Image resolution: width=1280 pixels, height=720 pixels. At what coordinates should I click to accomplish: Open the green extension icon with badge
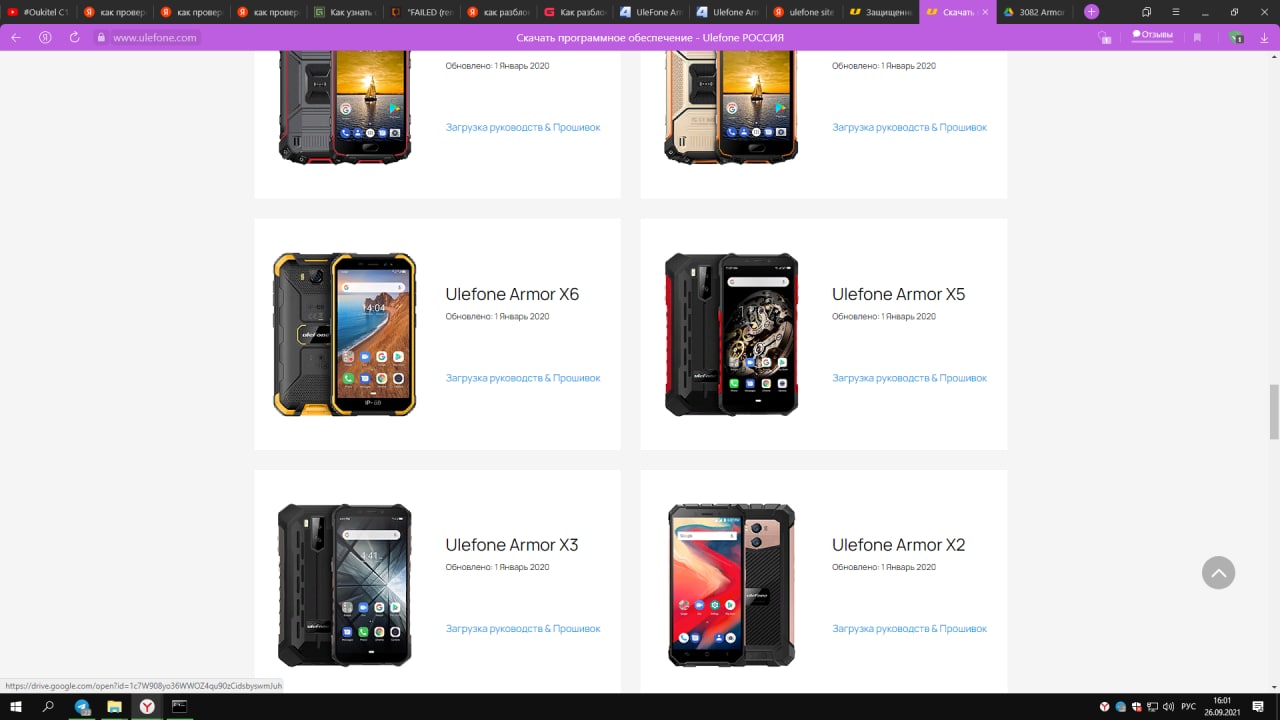[x=1236, y=37]
